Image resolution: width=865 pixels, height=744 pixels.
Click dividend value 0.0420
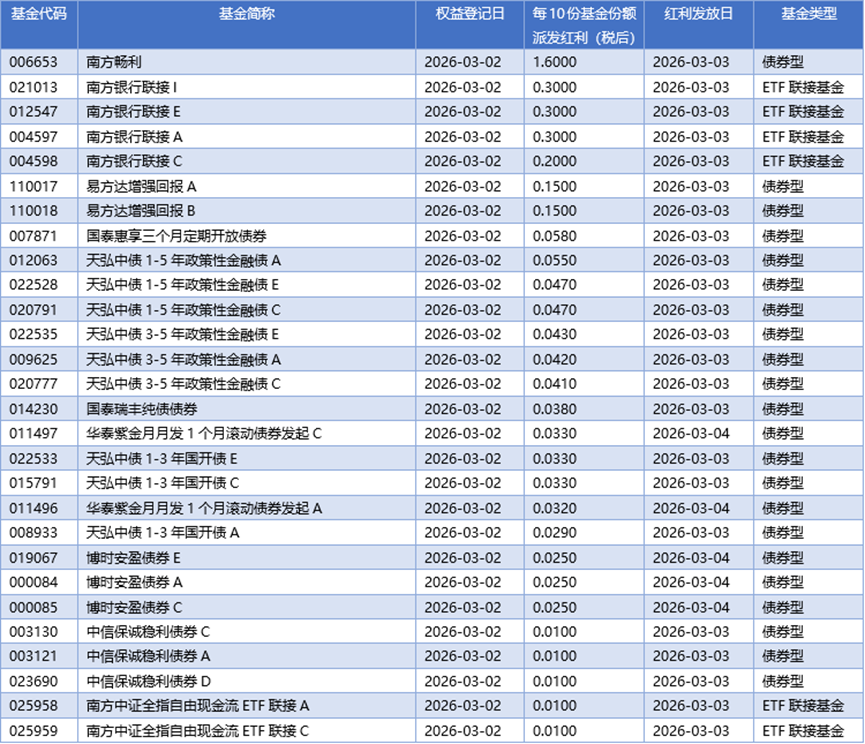554,360
